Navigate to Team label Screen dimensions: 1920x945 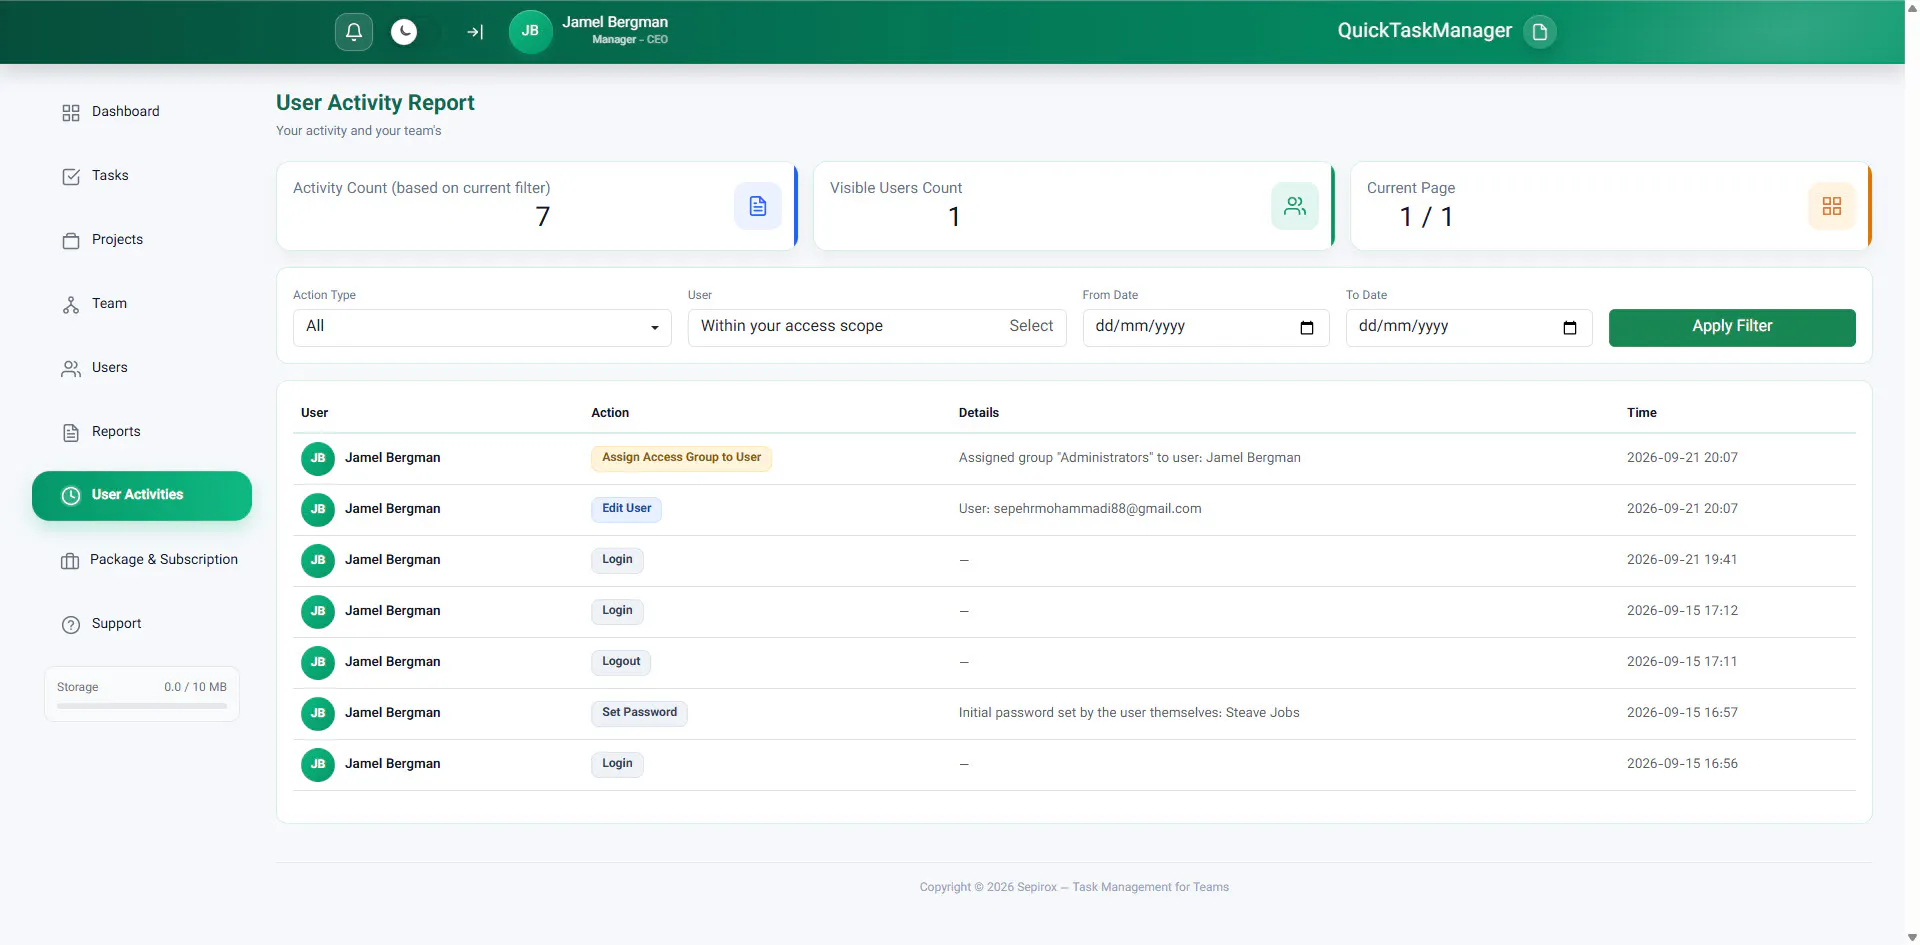tap(109, 304)
